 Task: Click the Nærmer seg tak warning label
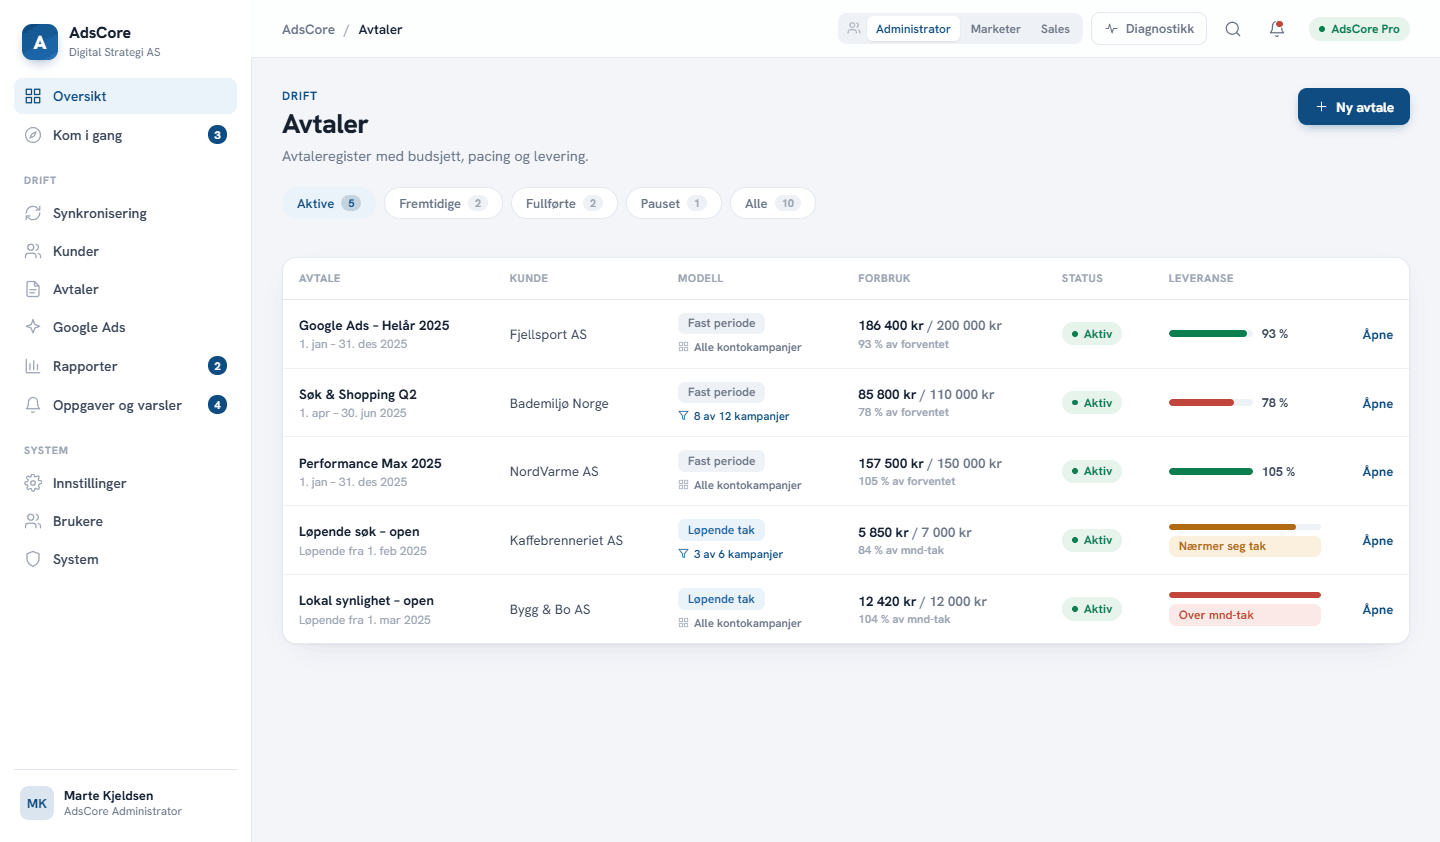point(1244,546)
